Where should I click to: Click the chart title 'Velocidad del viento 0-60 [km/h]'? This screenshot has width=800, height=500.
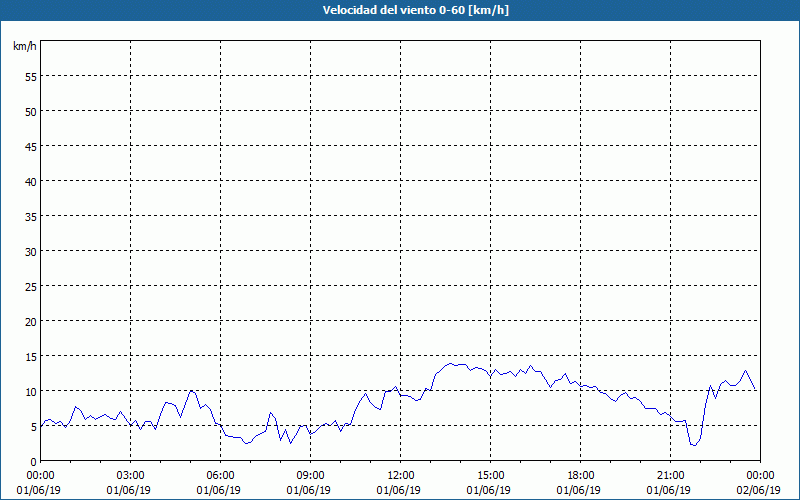(415, 10)
